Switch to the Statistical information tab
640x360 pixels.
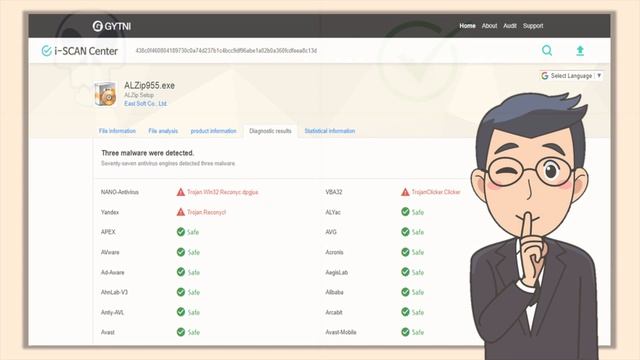coord(330,131)
